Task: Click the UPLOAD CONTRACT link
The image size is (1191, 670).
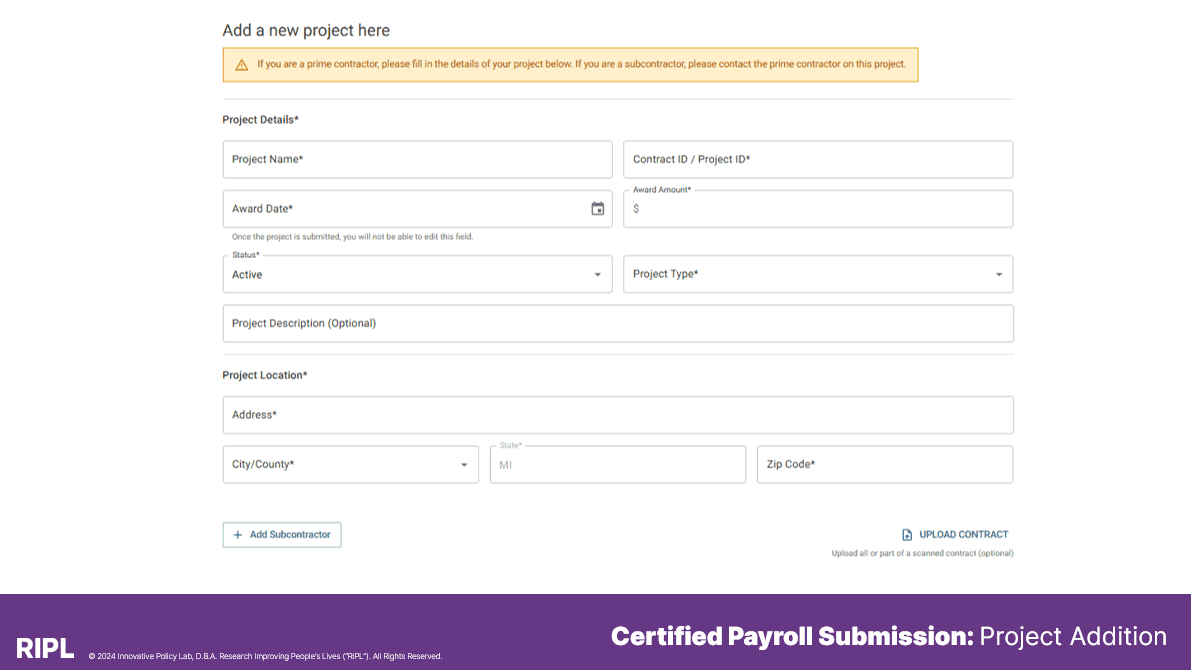Action: (964, 535)
